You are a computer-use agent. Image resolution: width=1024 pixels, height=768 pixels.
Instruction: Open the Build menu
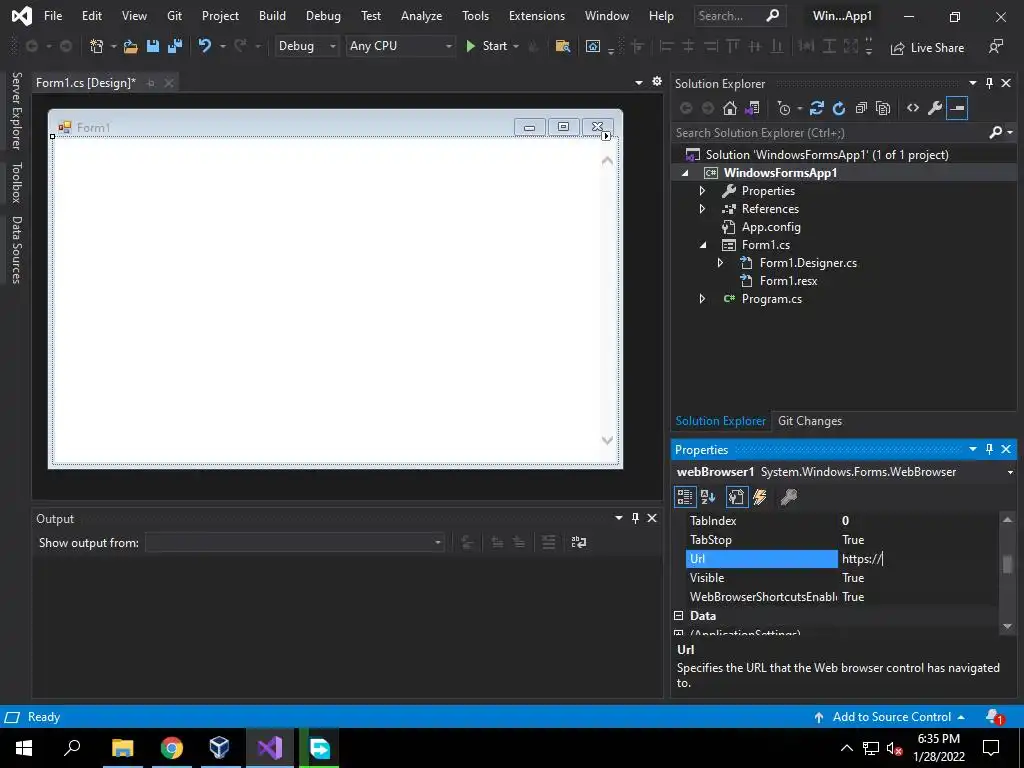(272, 16)
